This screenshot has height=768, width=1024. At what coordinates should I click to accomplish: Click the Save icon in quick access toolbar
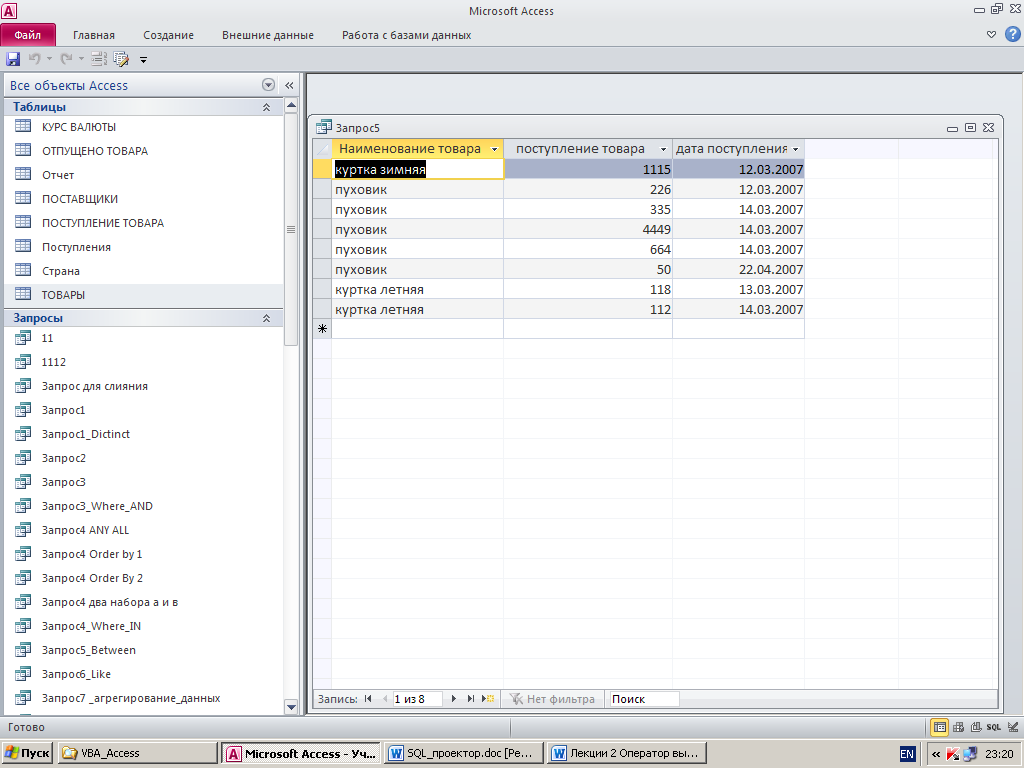pyautogui.click(x=13, y=59)
